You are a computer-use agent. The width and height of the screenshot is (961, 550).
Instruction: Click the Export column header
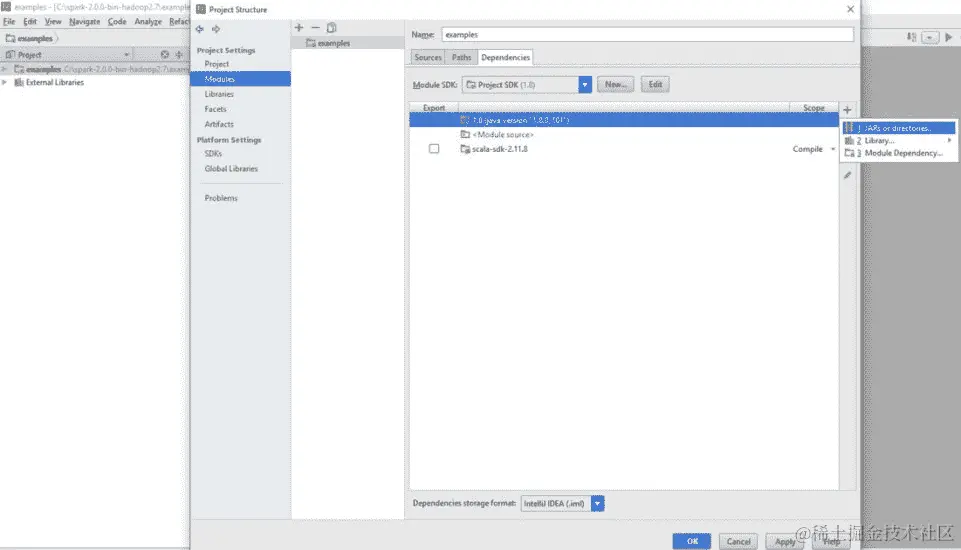434,108
